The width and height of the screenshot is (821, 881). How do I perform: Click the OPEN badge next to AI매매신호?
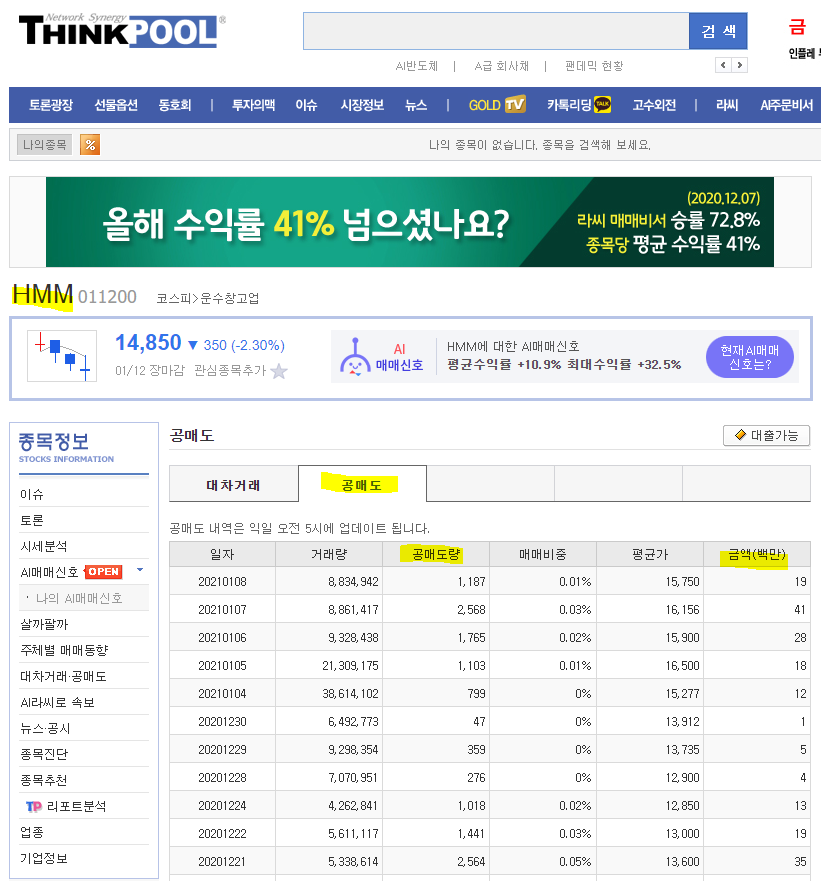pos(103,572)
